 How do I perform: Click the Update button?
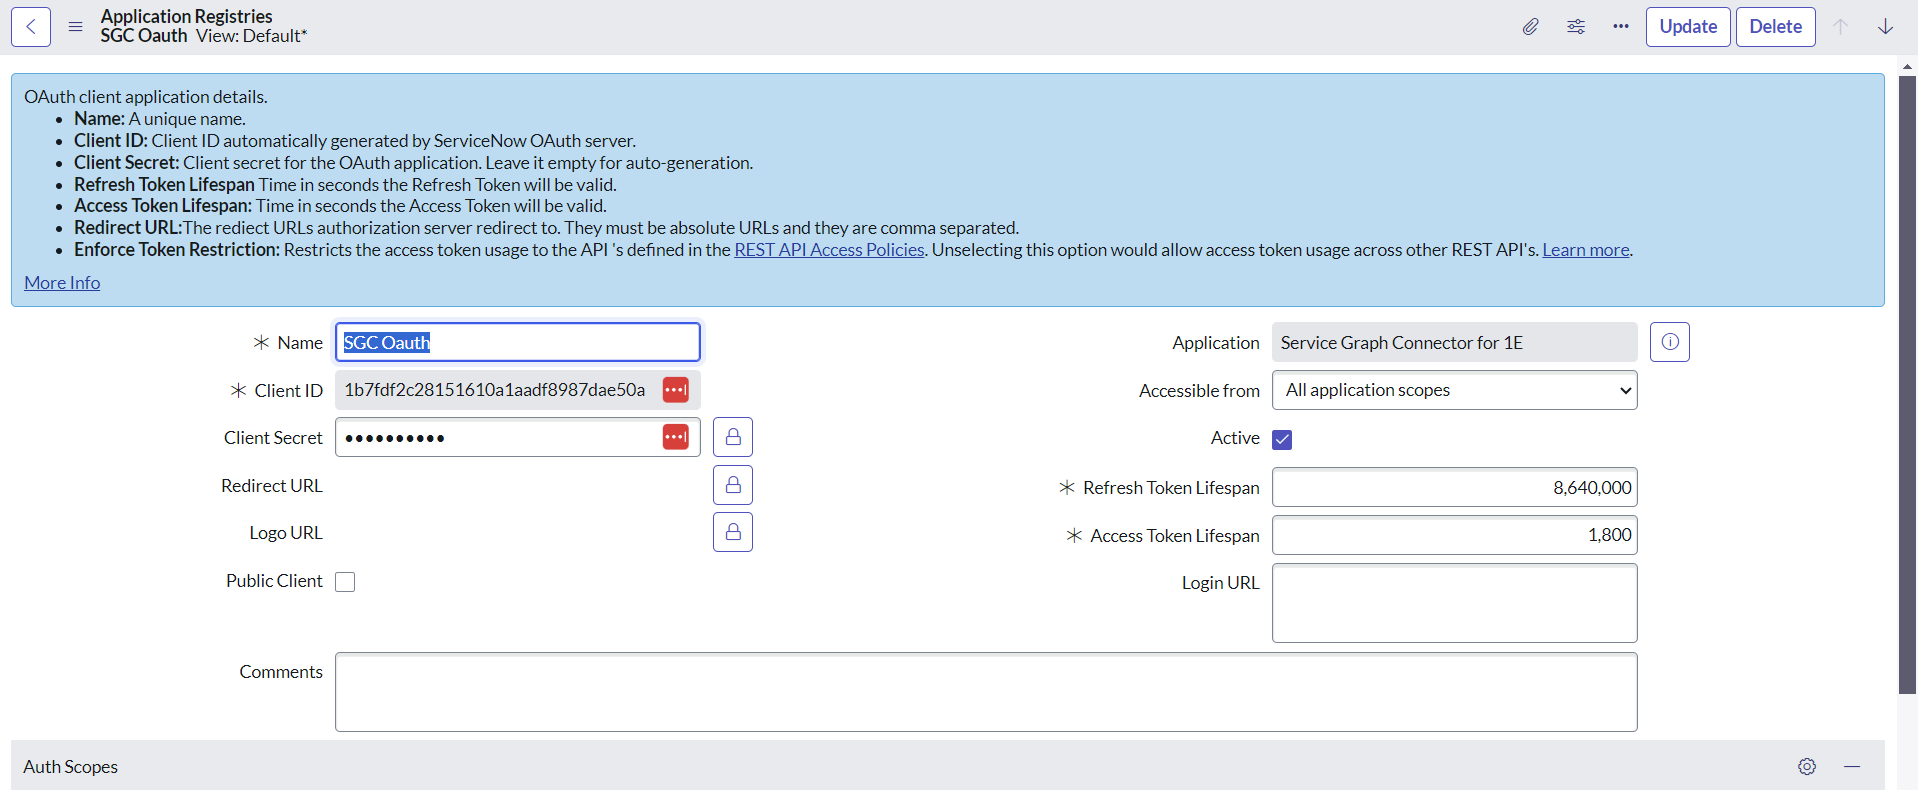coord(1687,27)
